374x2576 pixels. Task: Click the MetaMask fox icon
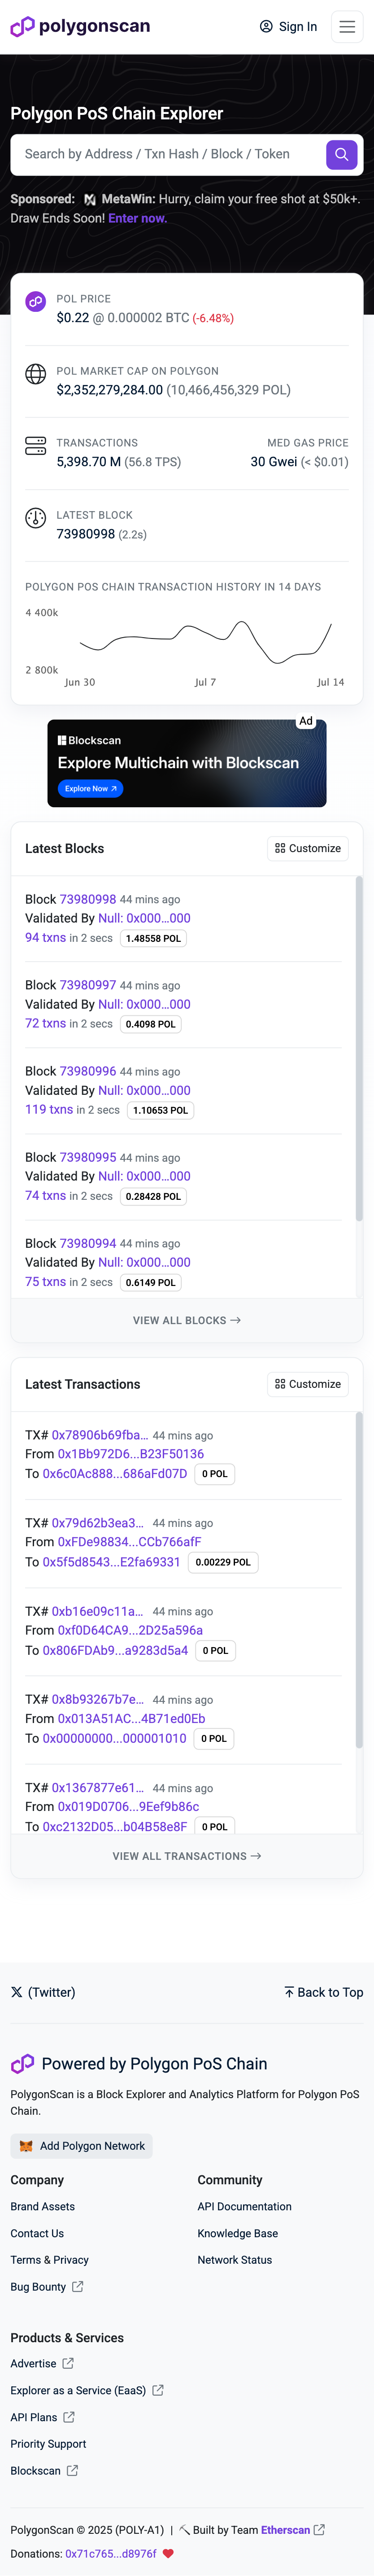point(27,2146)
